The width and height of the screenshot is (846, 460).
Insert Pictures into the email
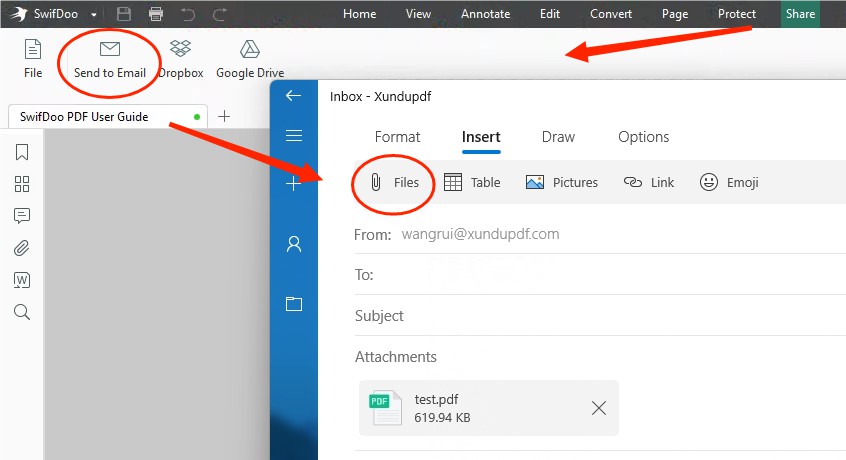[562, 183]
